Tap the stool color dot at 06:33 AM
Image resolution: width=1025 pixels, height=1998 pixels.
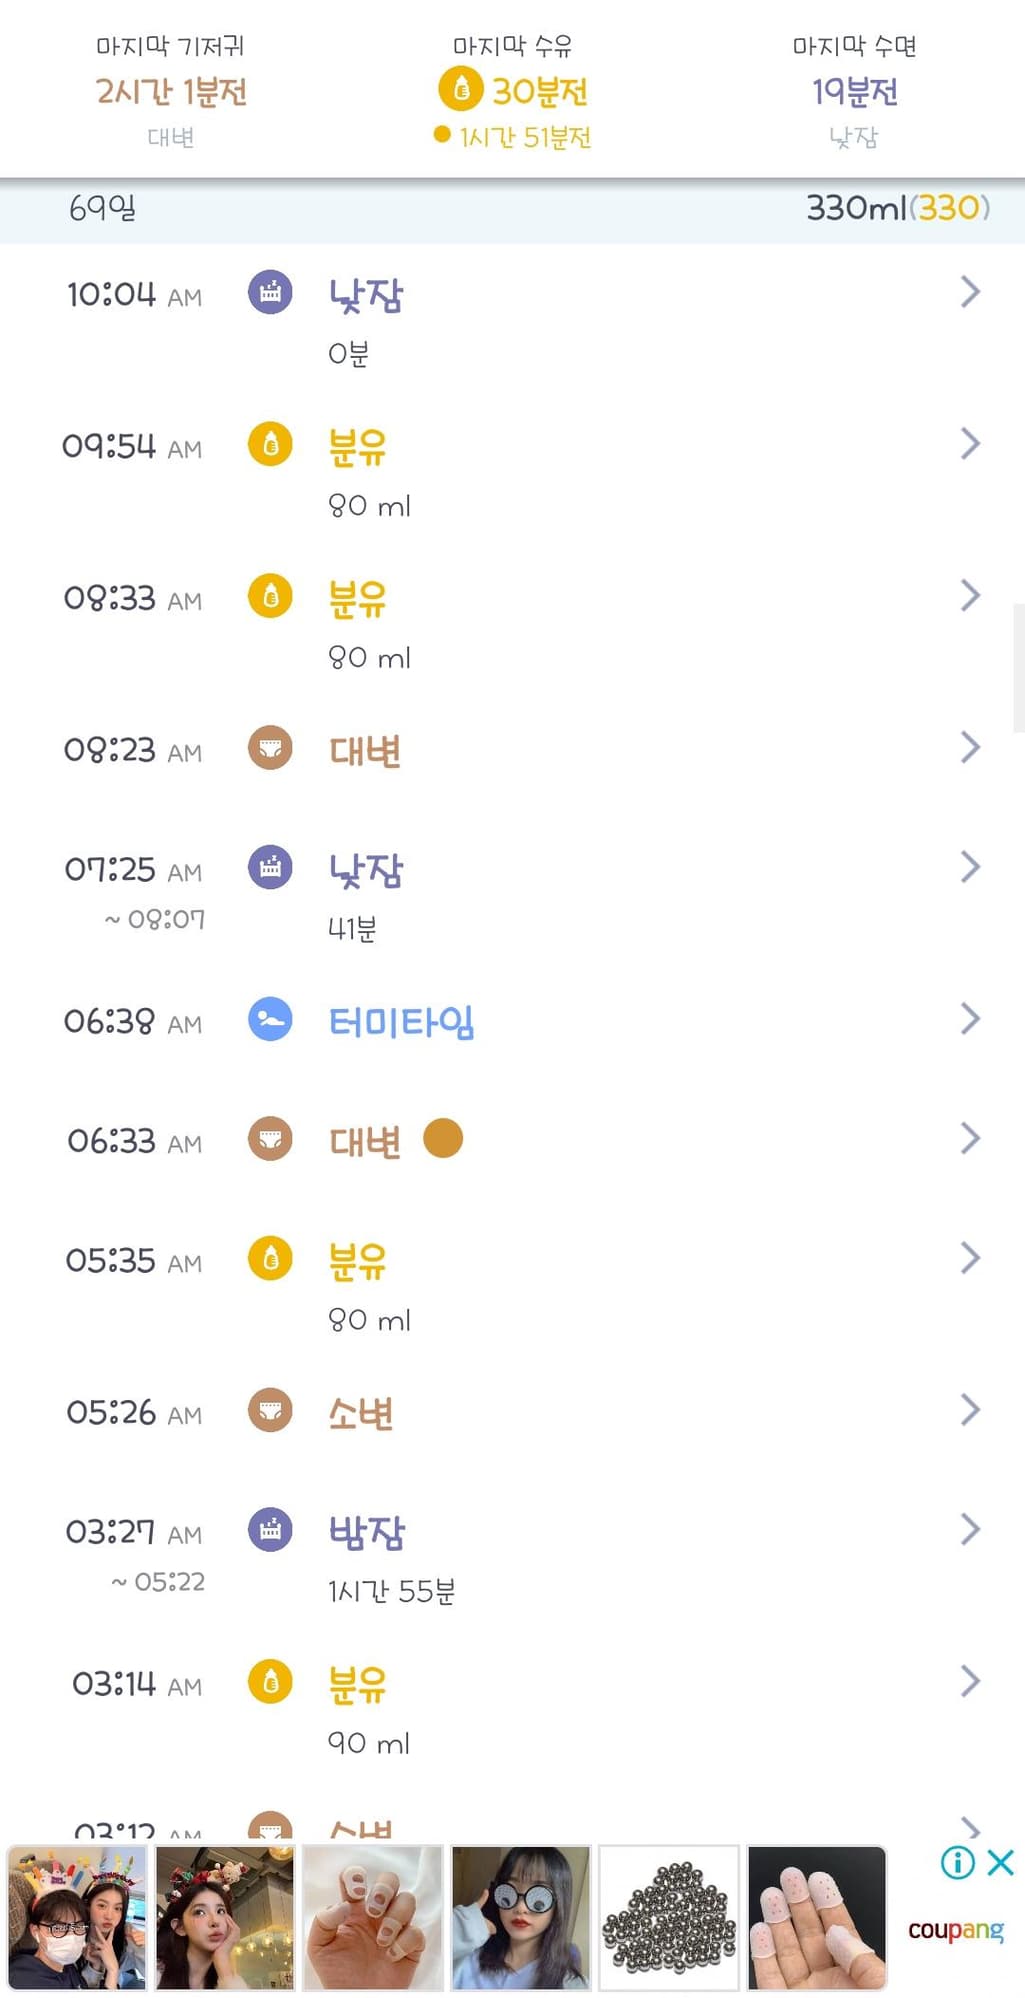(x=443, y=1138)
